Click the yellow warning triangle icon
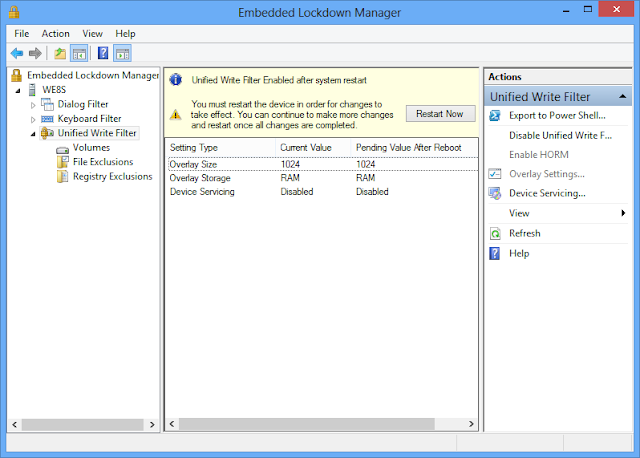The image size is (640, 458). coord(176,115)
